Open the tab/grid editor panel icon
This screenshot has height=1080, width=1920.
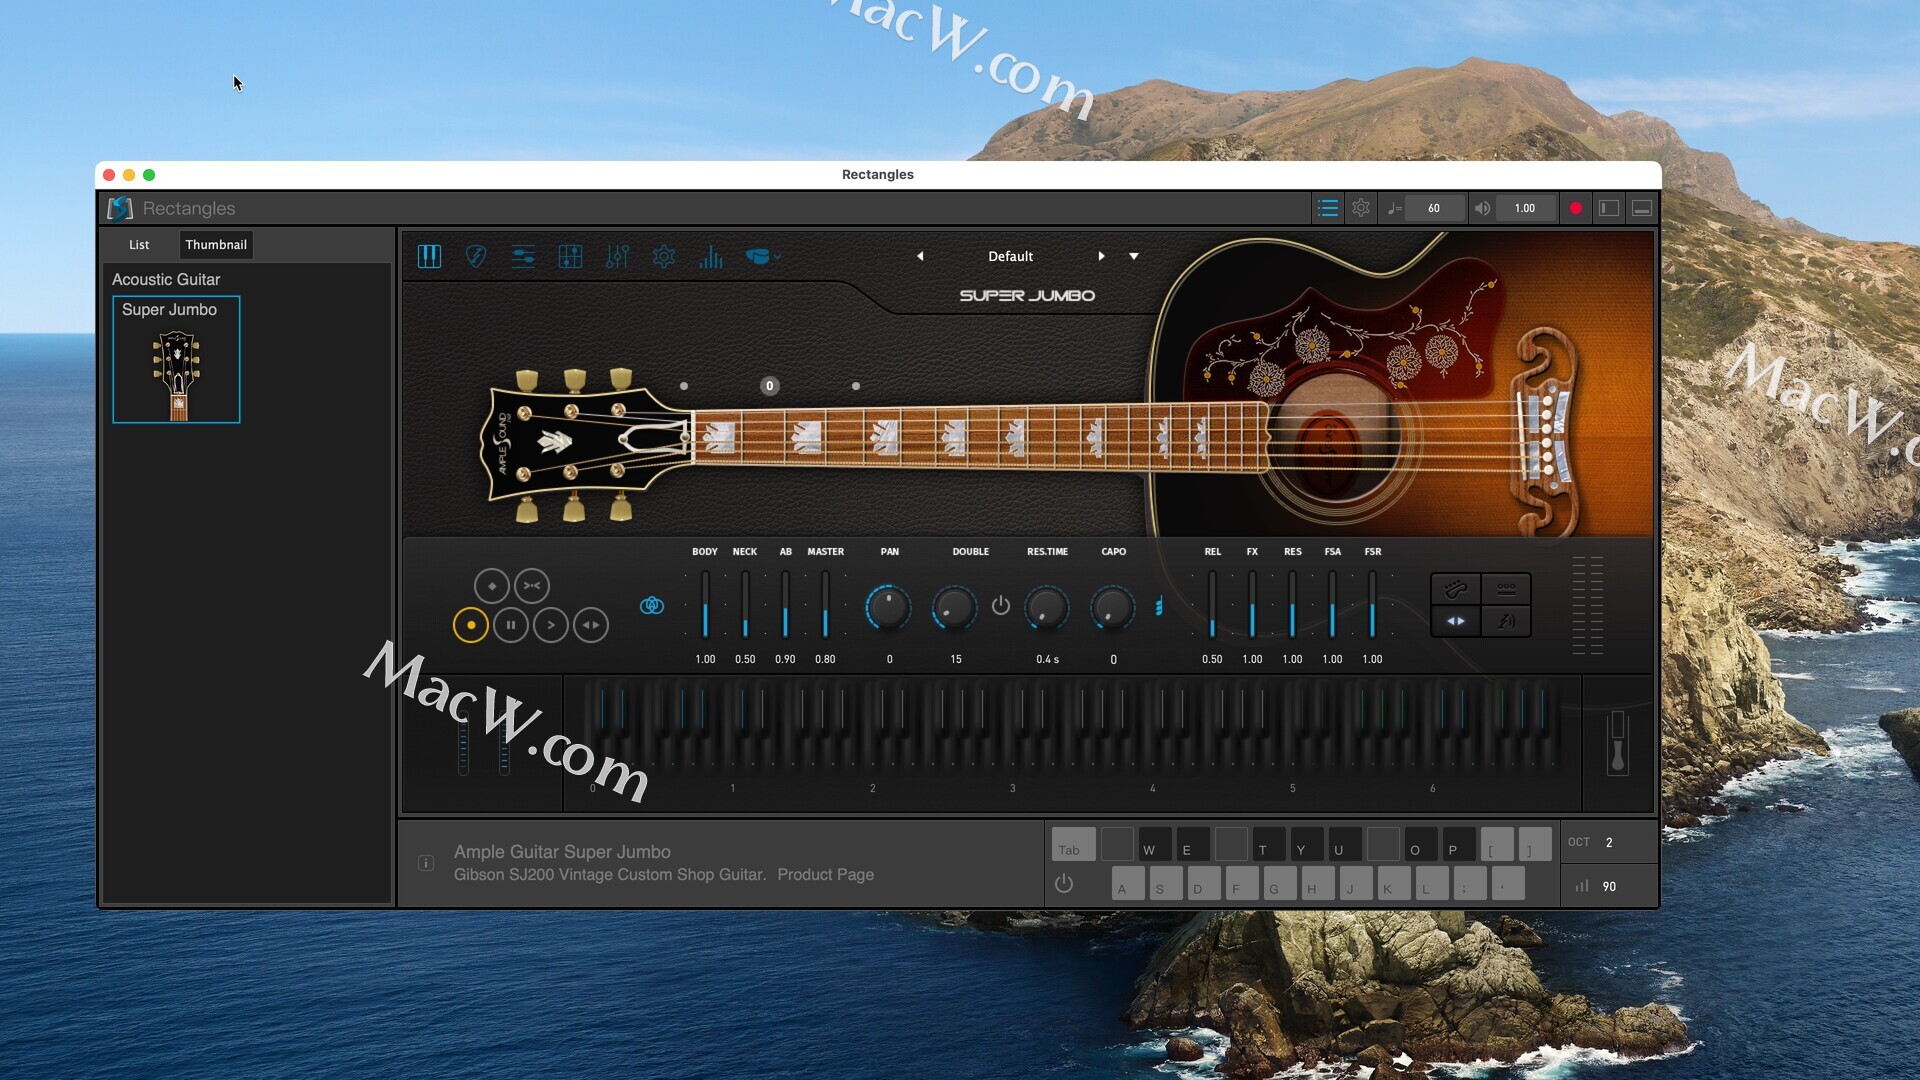[570, 257]
